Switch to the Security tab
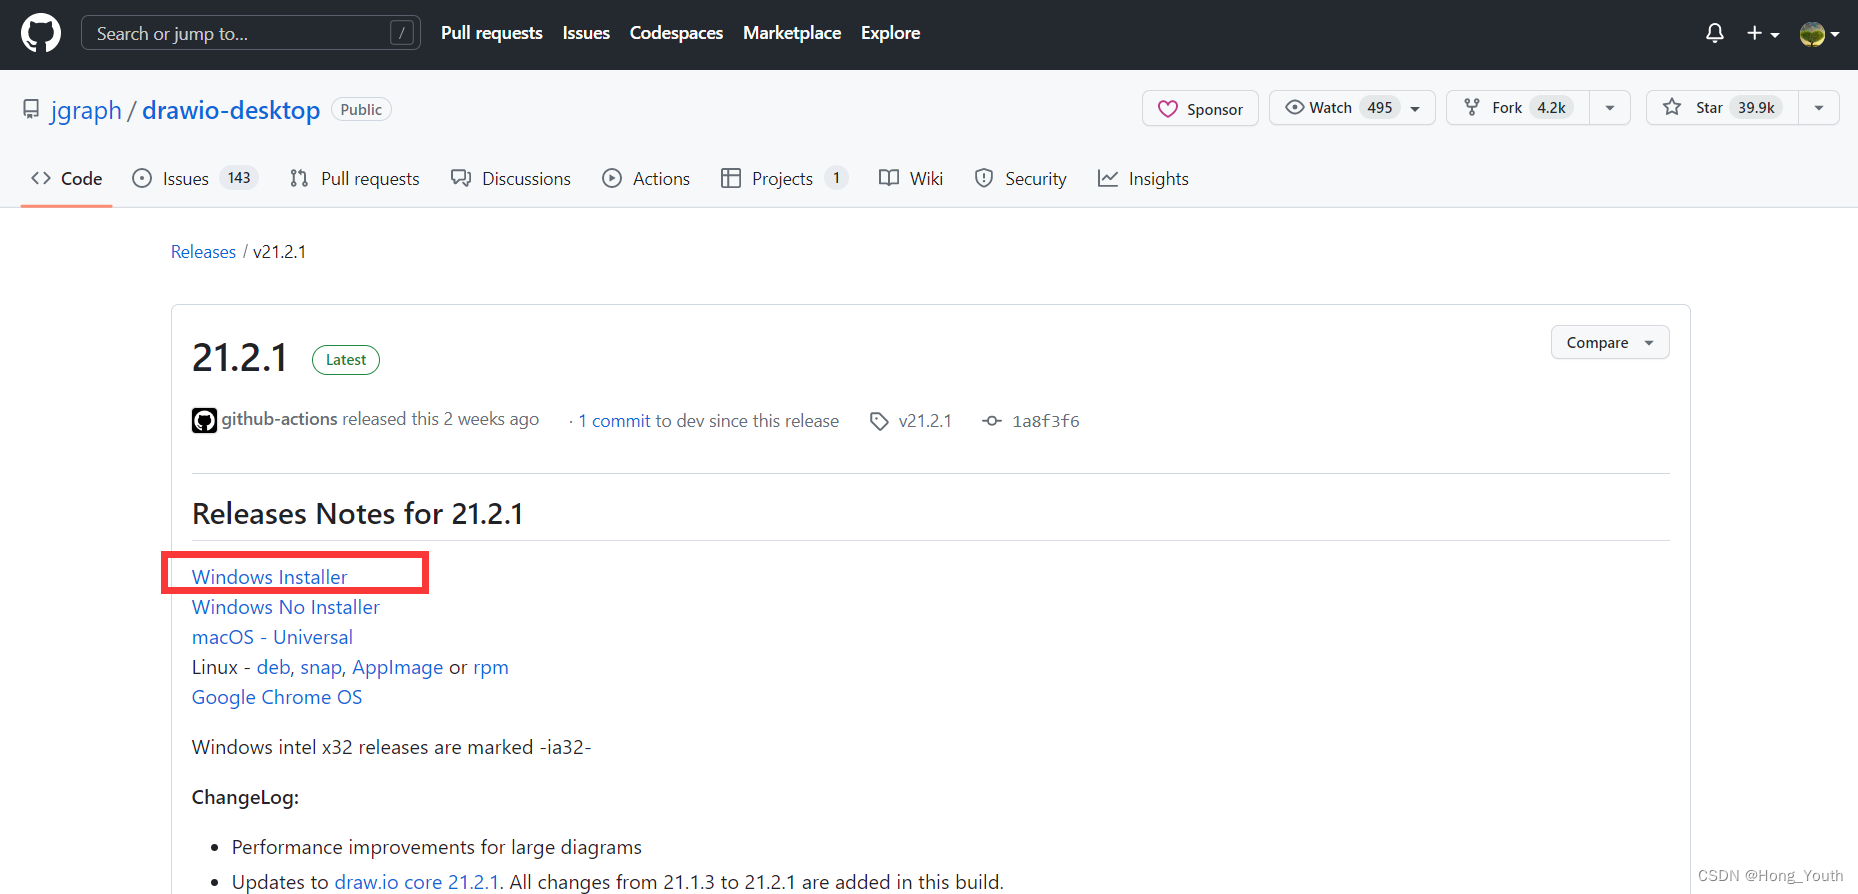Viewport: 1858px width, 894px height. 1020,178
